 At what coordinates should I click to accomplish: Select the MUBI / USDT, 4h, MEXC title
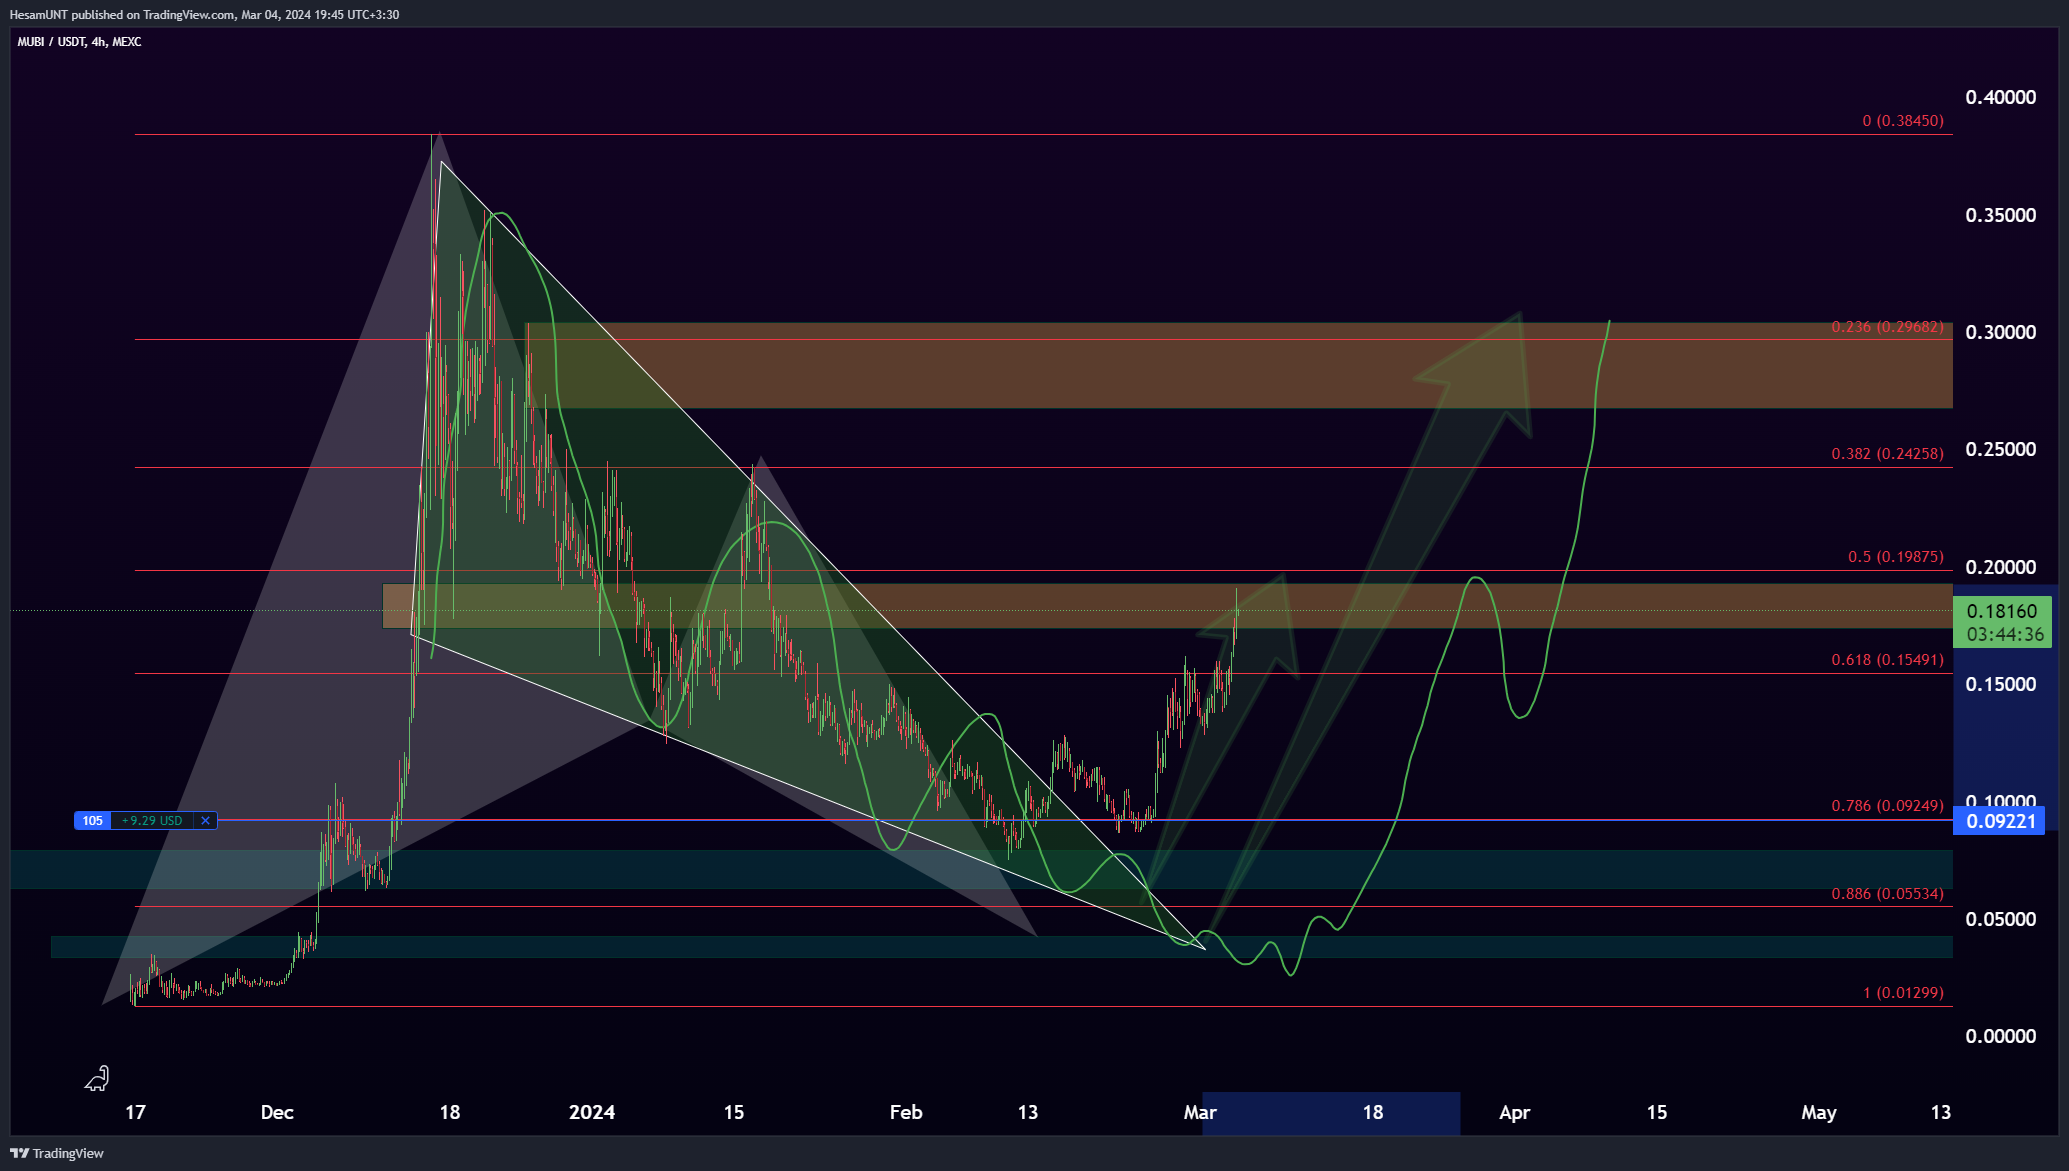click(79, 42)
